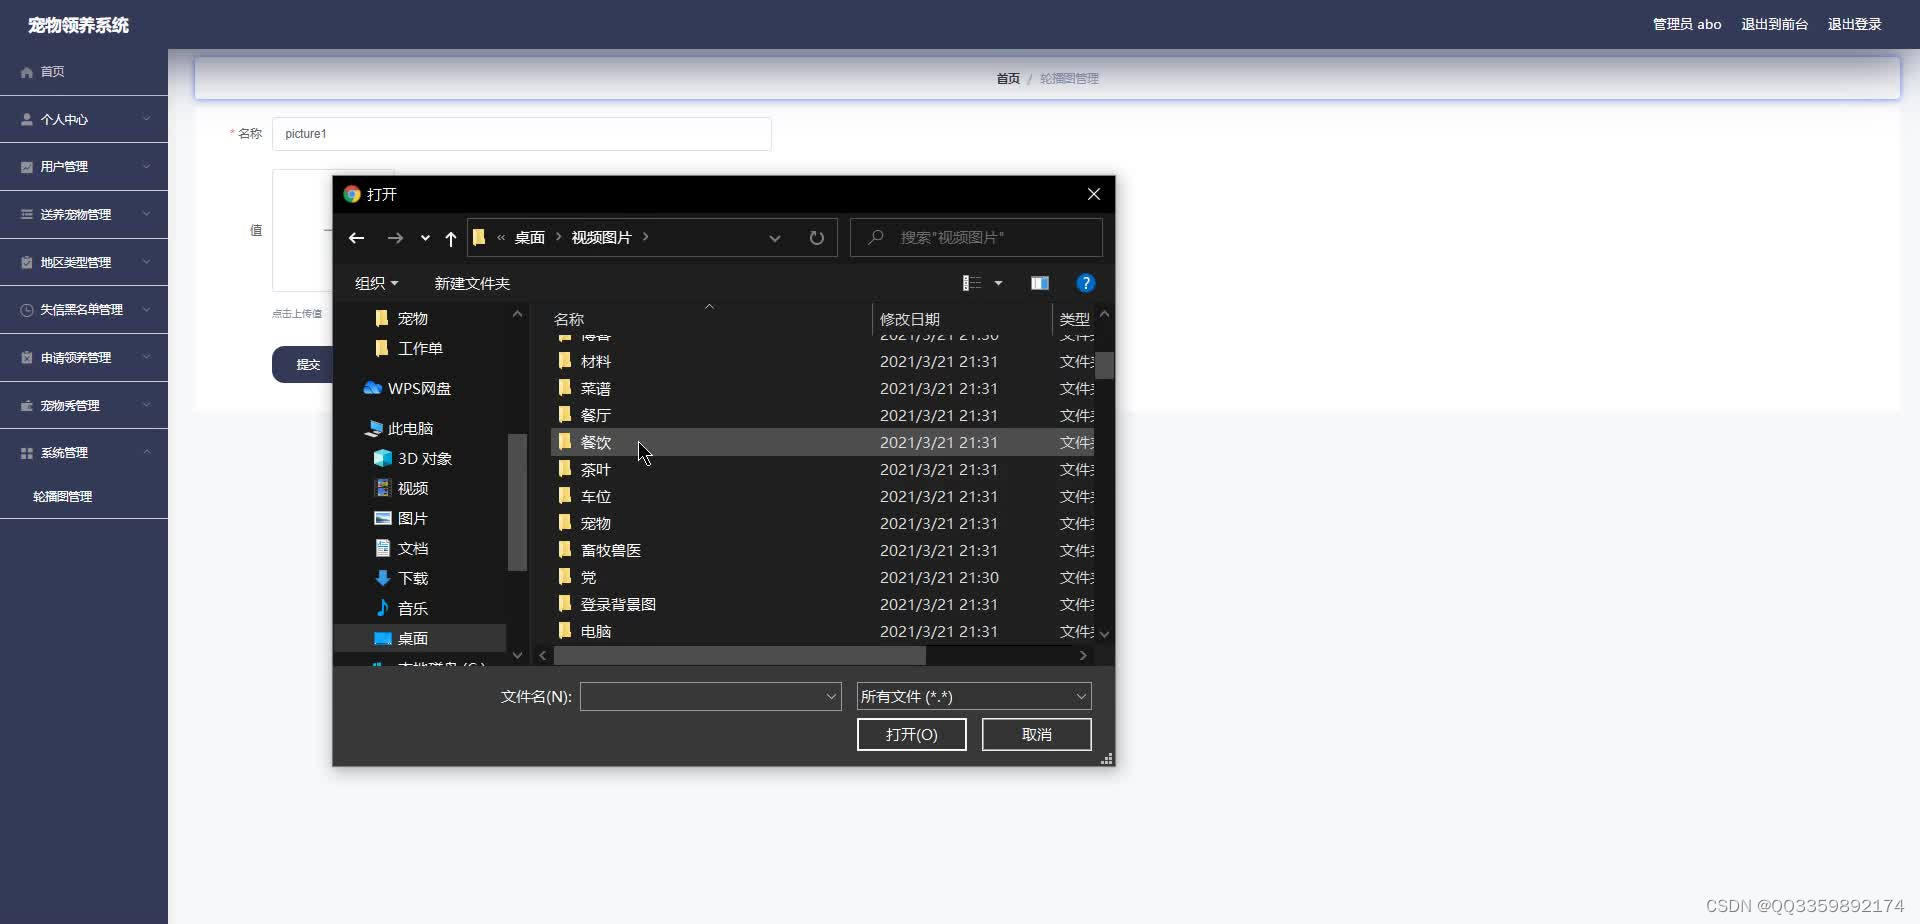
Task: Select the 餐饮 folder
Action: pos(822,442)
